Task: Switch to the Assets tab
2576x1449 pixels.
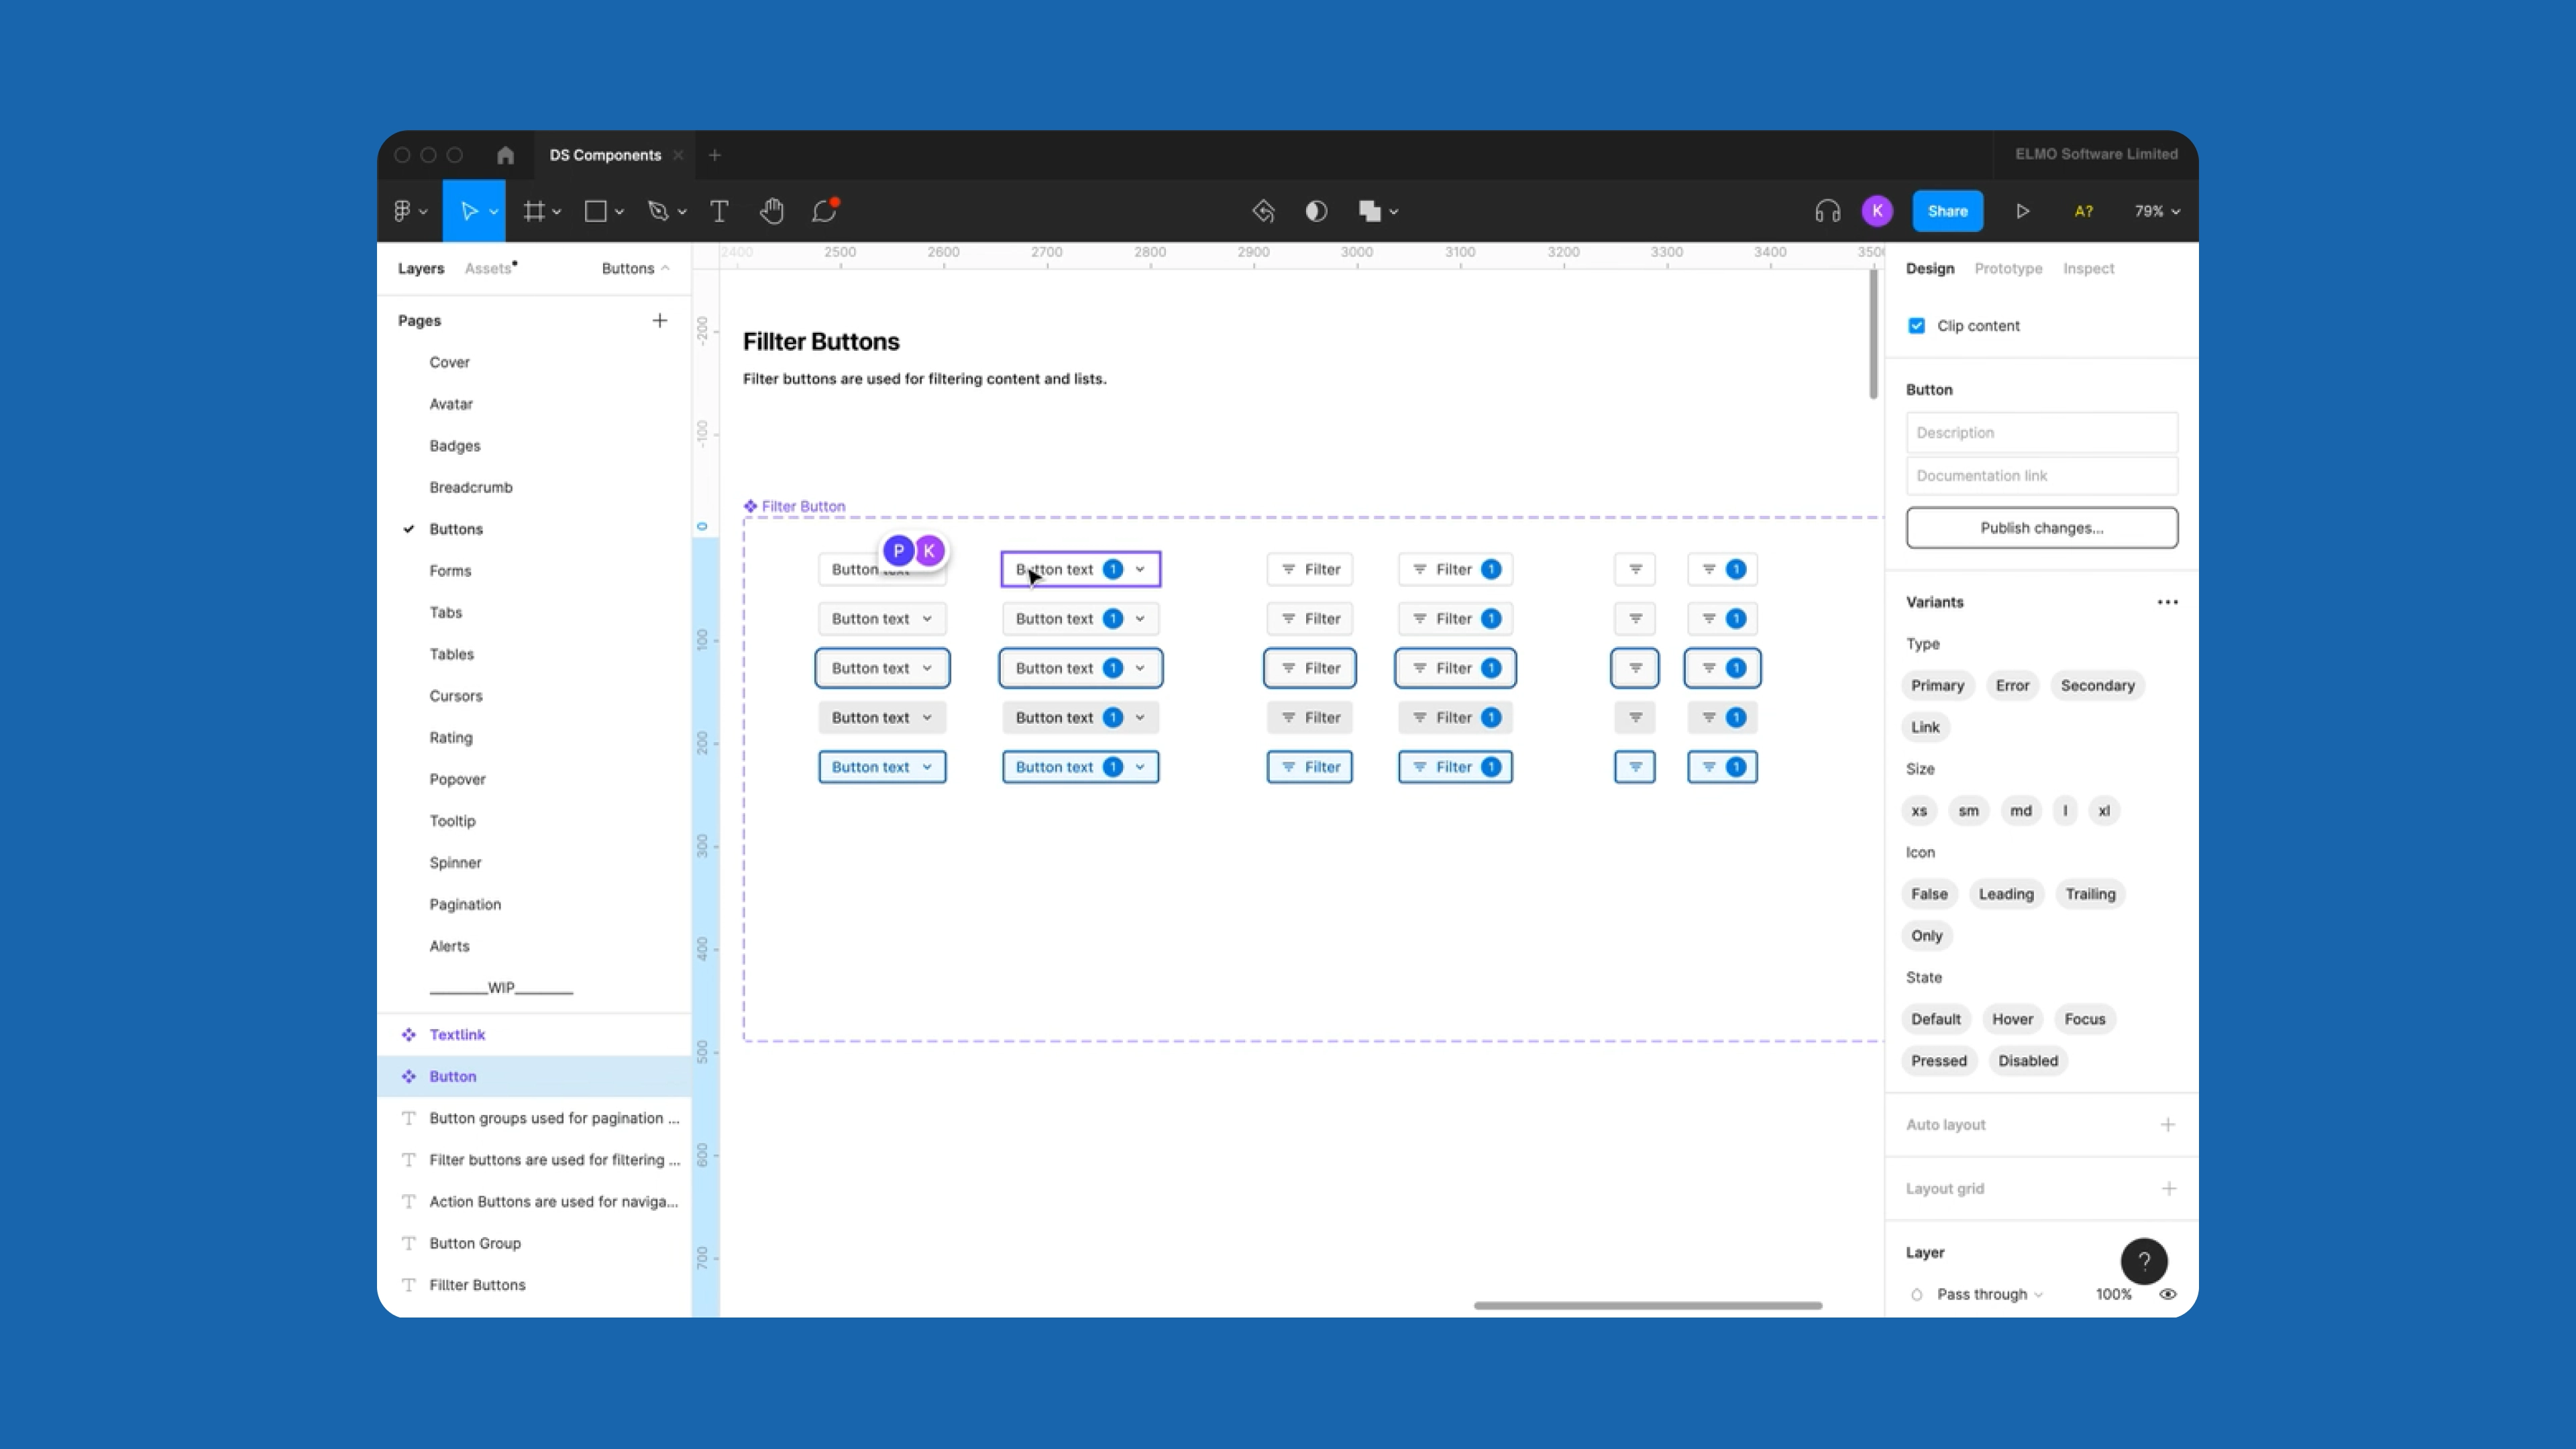Action: [x=488, y=268]
